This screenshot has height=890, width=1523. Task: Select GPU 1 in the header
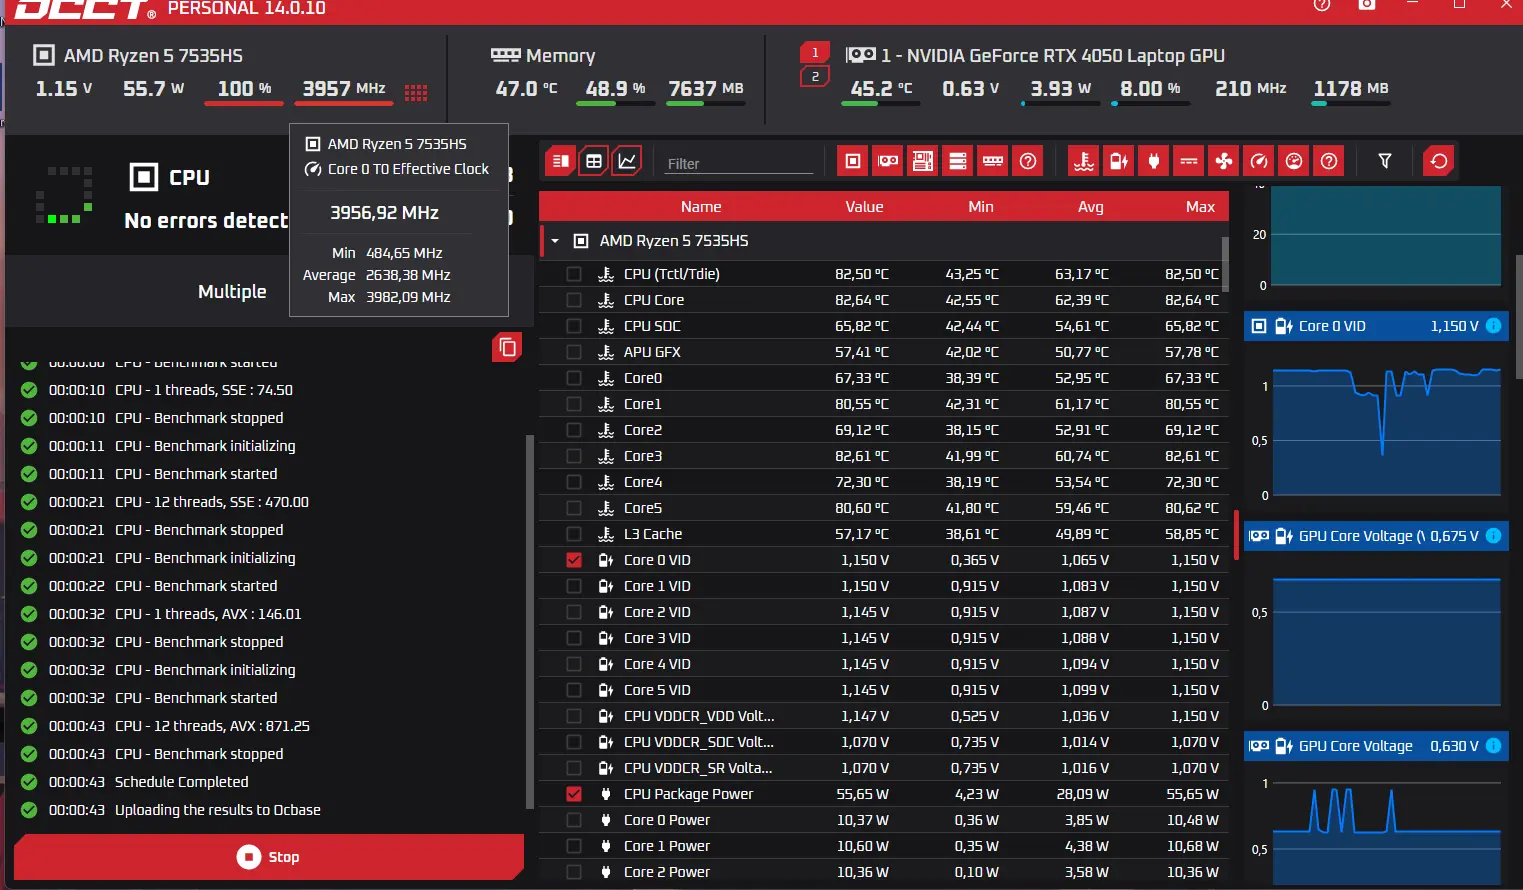click(x=815, y=53)
